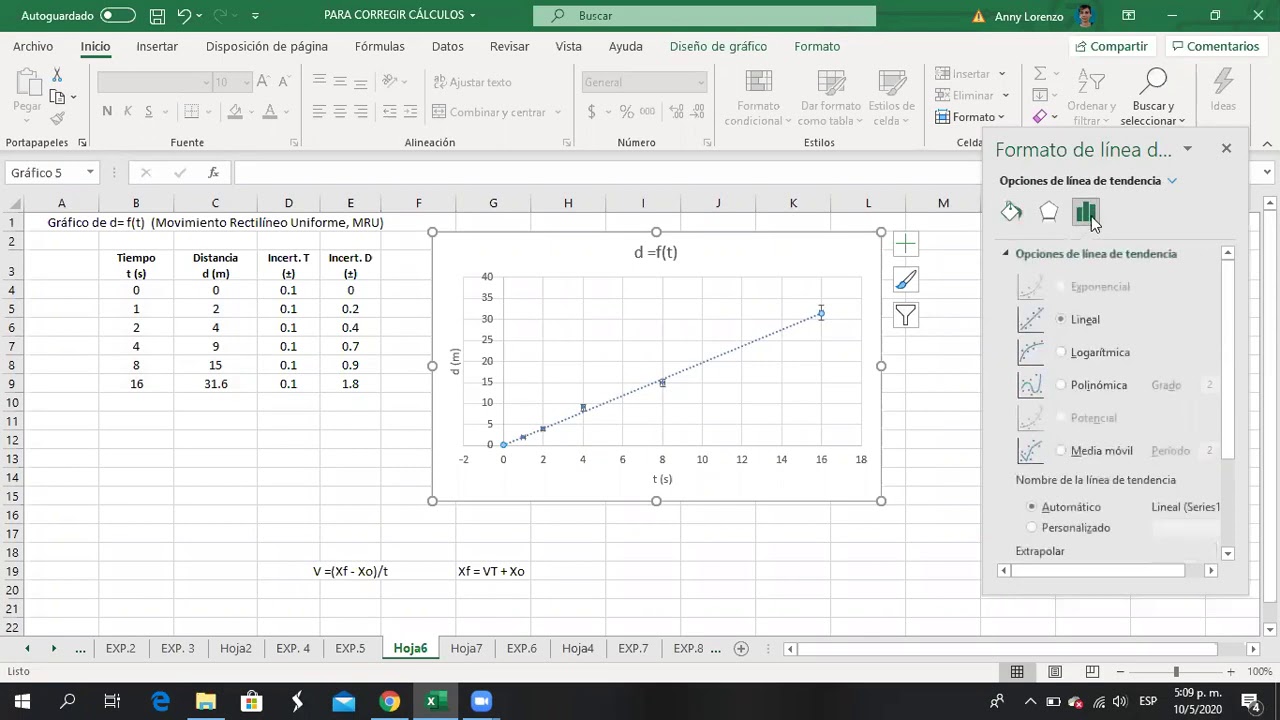1280x720 pixels.
Task: Open Quick Access Toolbar customize arrow
Action: 255,15
